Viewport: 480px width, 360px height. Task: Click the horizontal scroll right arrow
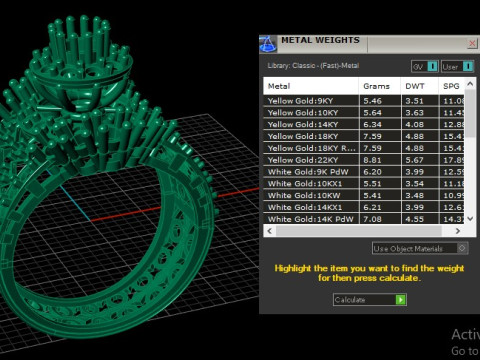458,231
